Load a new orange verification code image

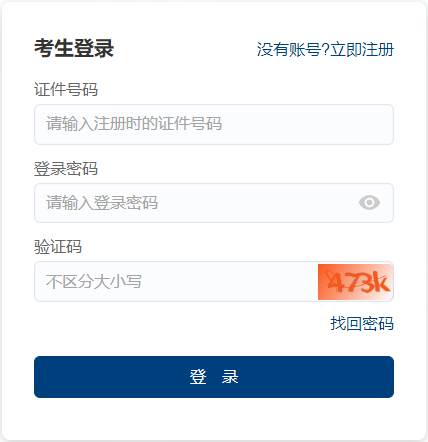pyautogui.click(x=355, y=282)
